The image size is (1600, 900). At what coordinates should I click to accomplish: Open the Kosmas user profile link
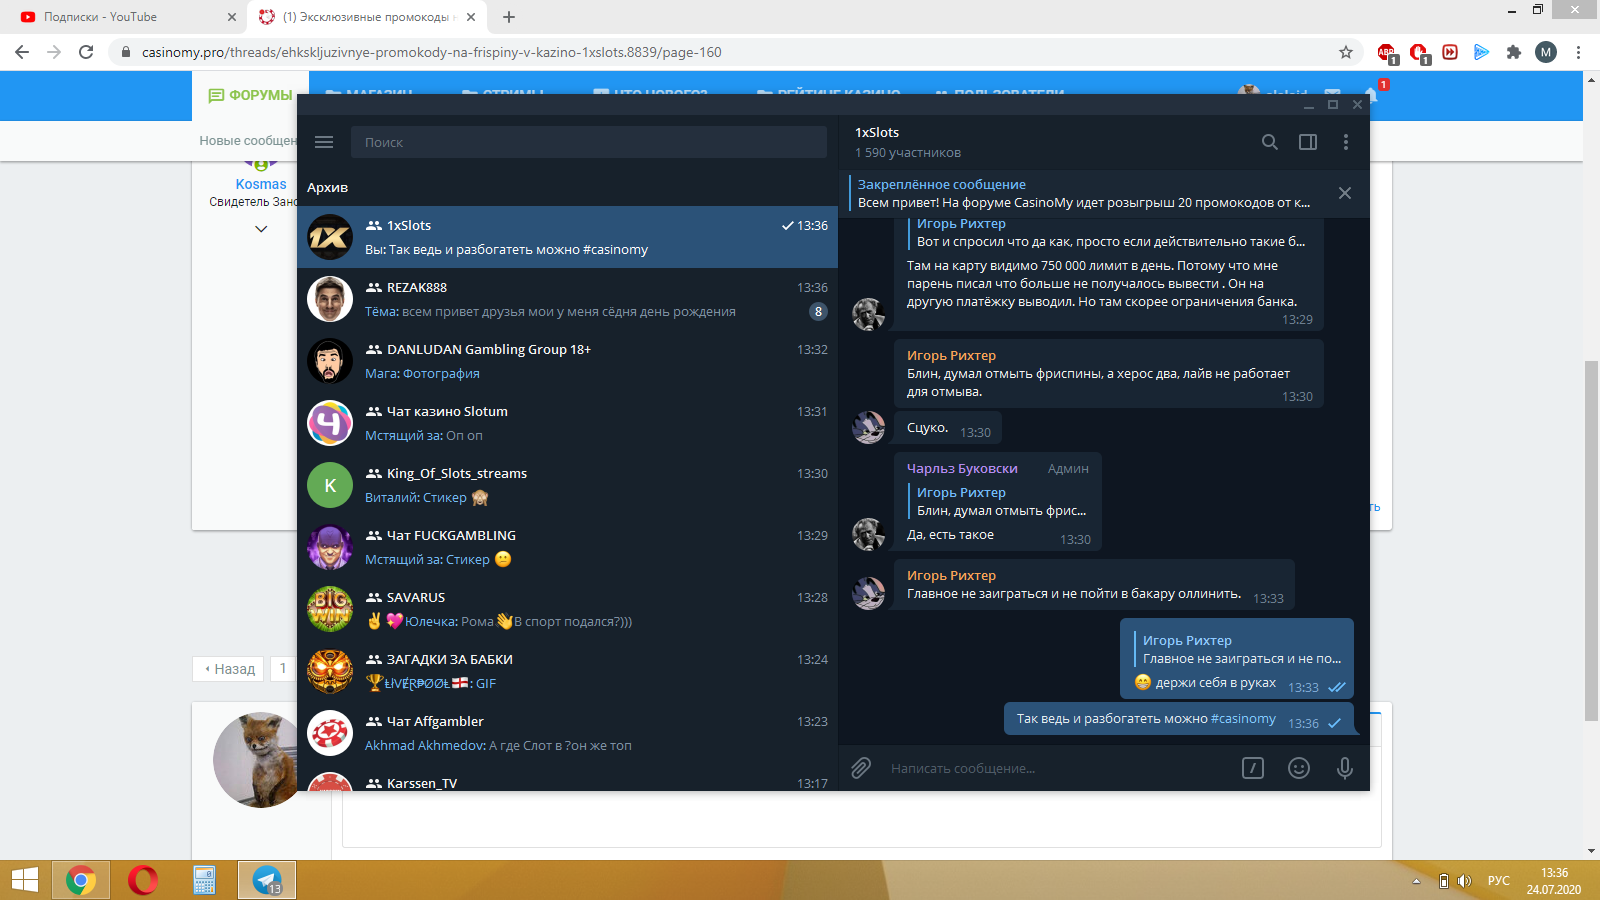[261, 184]
